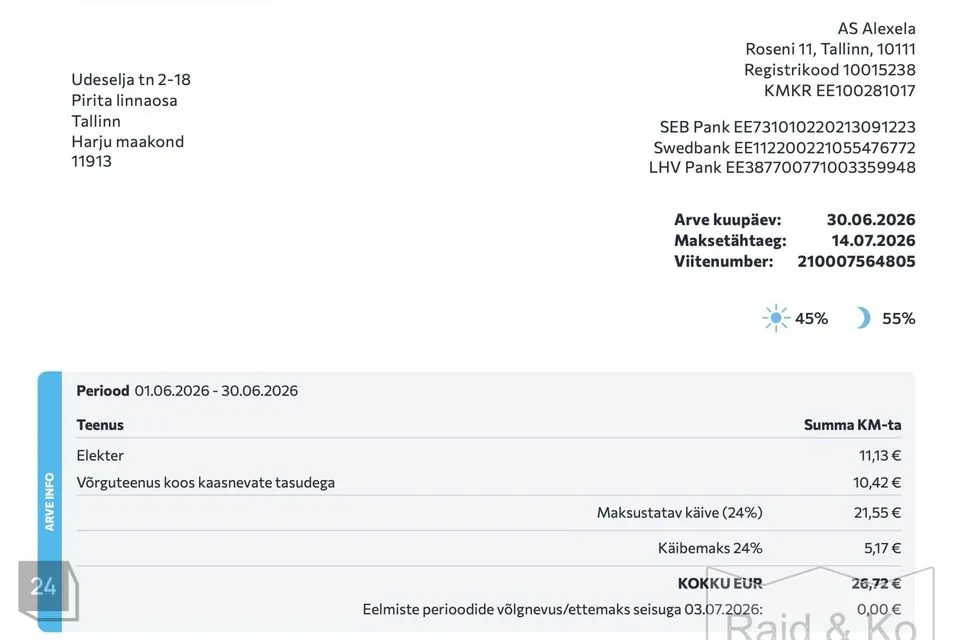Click the 24 page badge icon

click(48, 590)
